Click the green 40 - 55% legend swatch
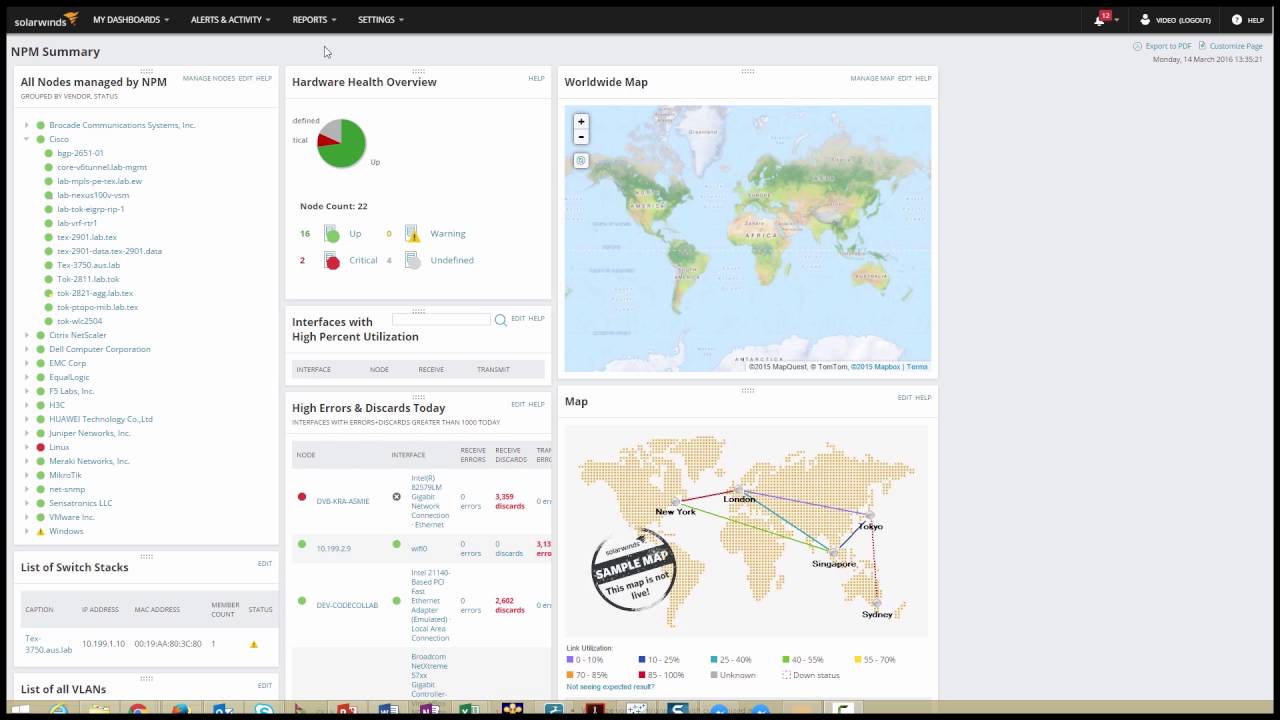Screen dimensions: 1280x720 [x=786, y=660]
